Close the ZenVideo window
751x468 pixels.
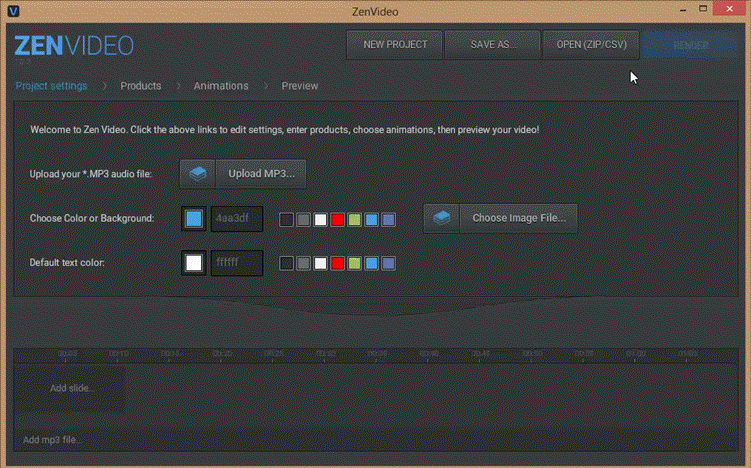(729, 9)
